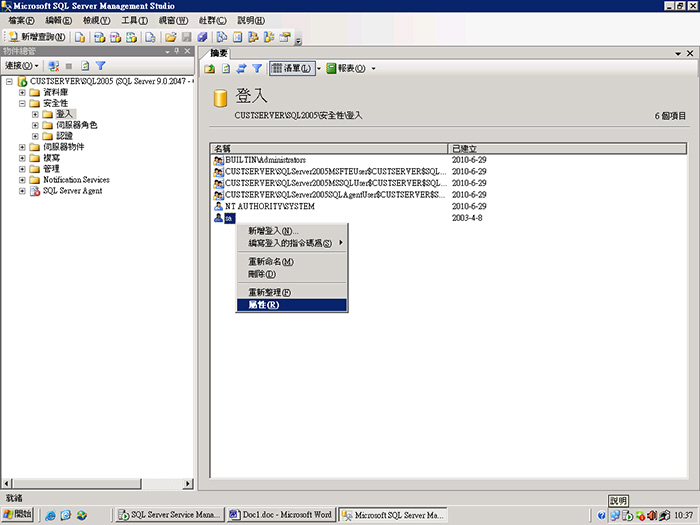Viewport: 700px width, 525px height.
Task: Sort by the 已建立 (Created) column header
Action: (567, 149)
